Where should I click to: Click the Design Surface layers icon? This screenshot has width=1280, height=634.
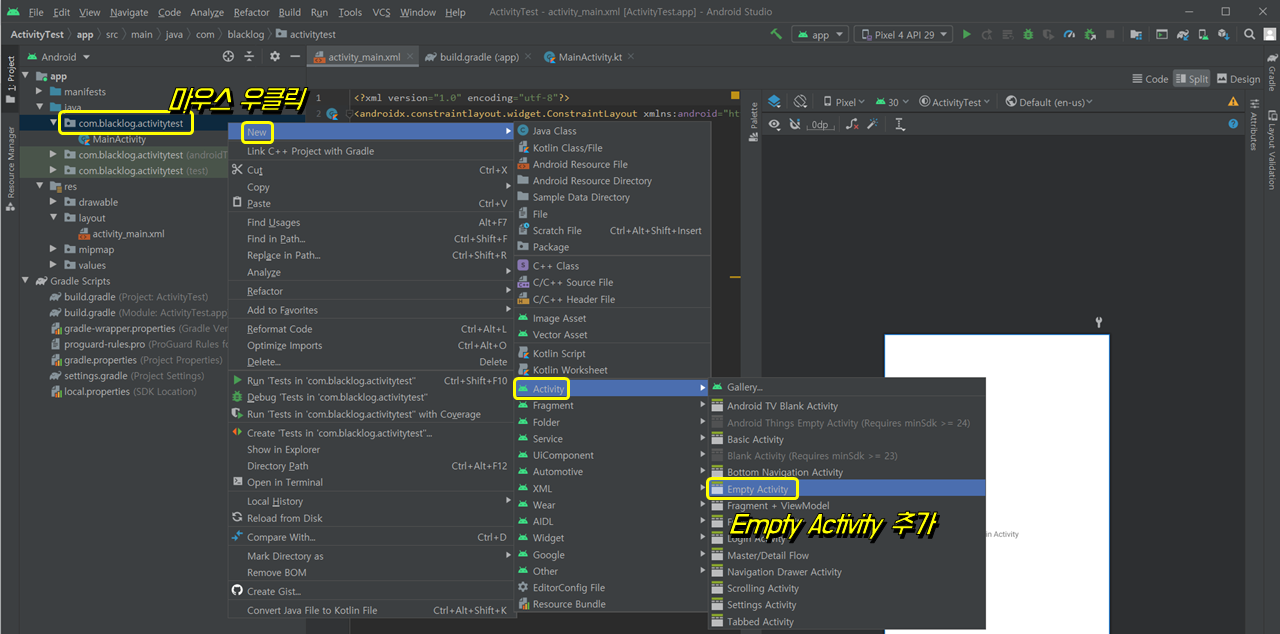coord(774,101)
